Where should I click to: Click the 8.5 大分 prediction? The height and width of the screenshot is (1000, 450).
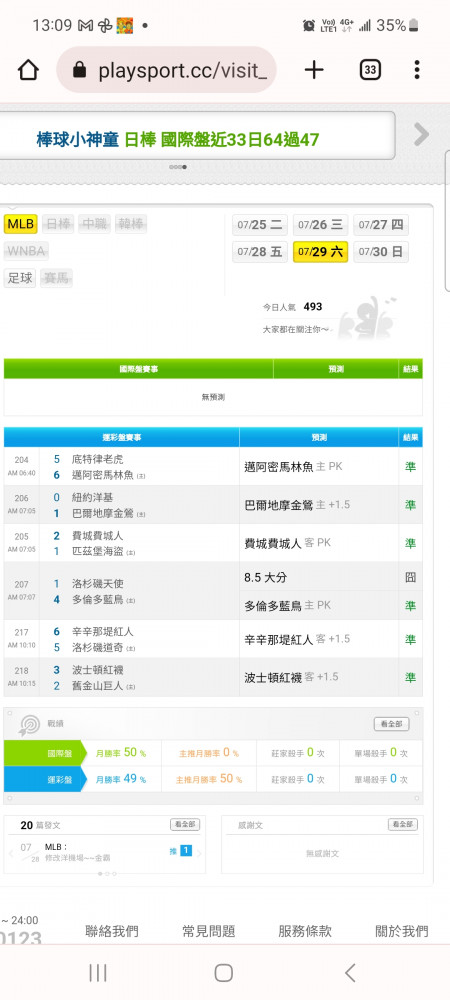[265, 578]
